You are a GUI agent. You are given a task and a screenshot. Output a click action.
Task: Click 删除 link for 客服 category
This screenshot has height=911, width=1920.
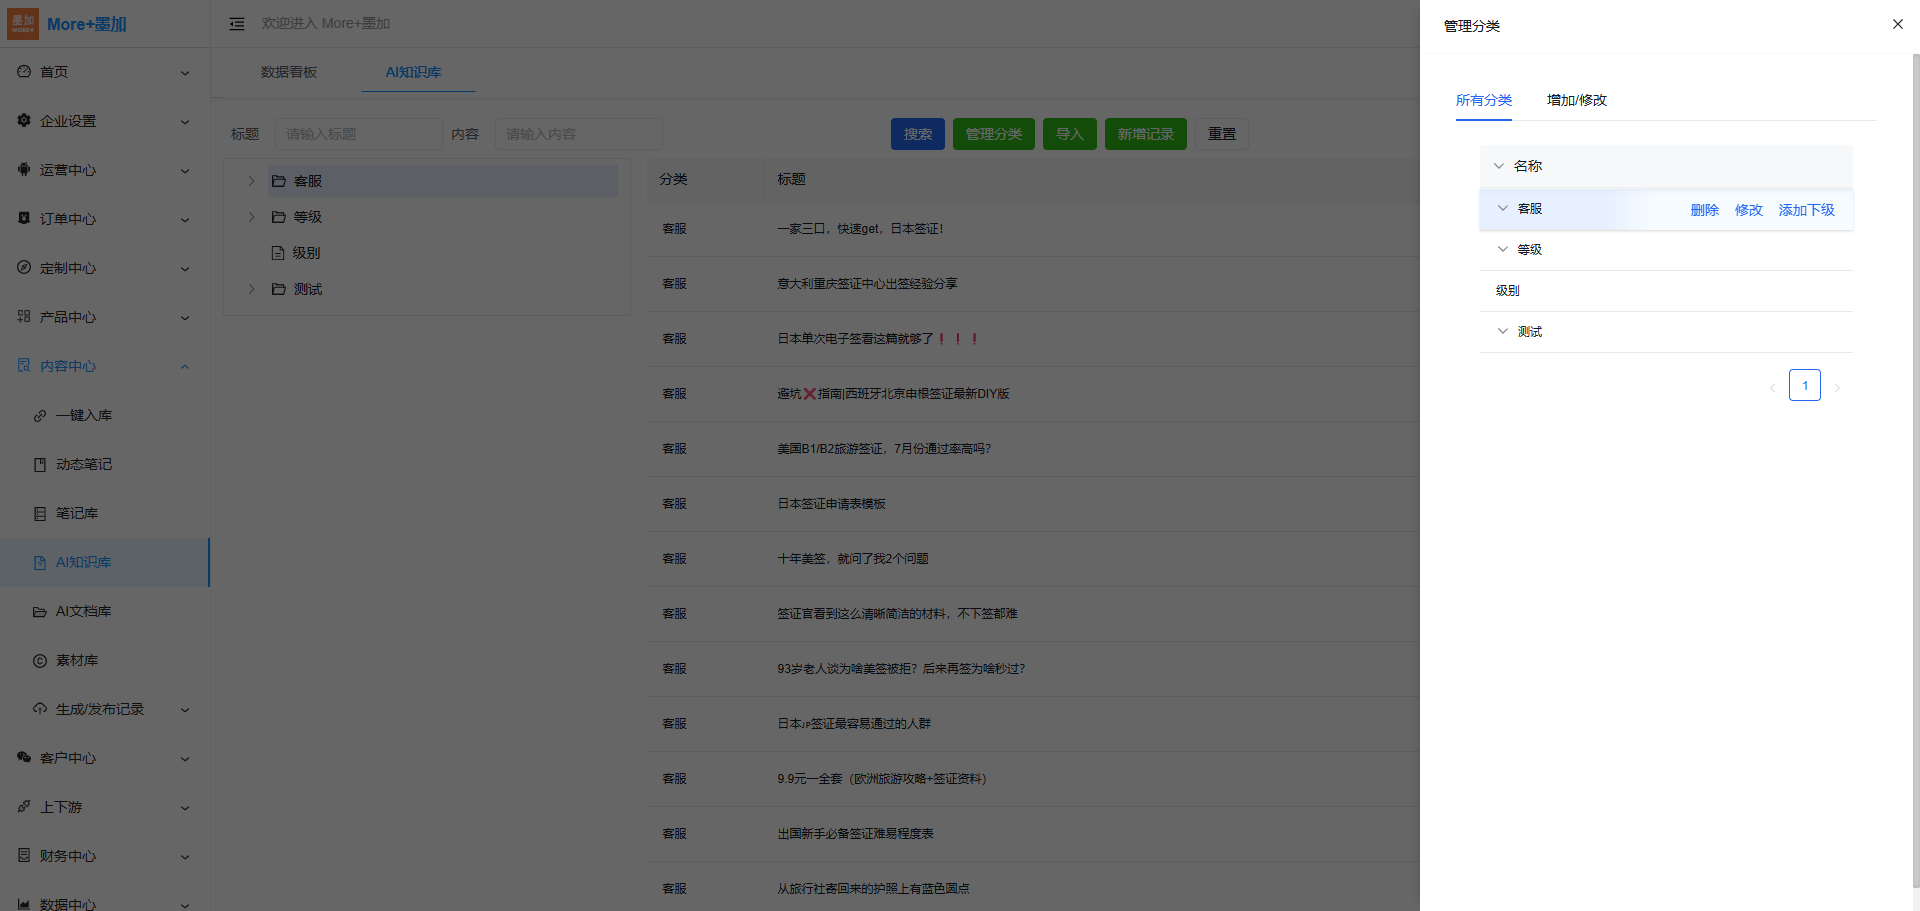click(x=1704, y=210)
